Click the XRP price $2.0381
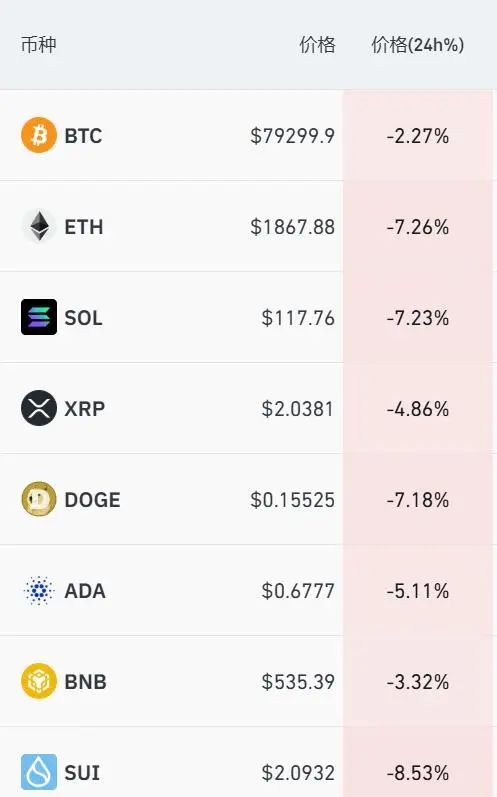The height and width of the screenshot is (797, 497). pyautogui.click(x=298, y=409)
